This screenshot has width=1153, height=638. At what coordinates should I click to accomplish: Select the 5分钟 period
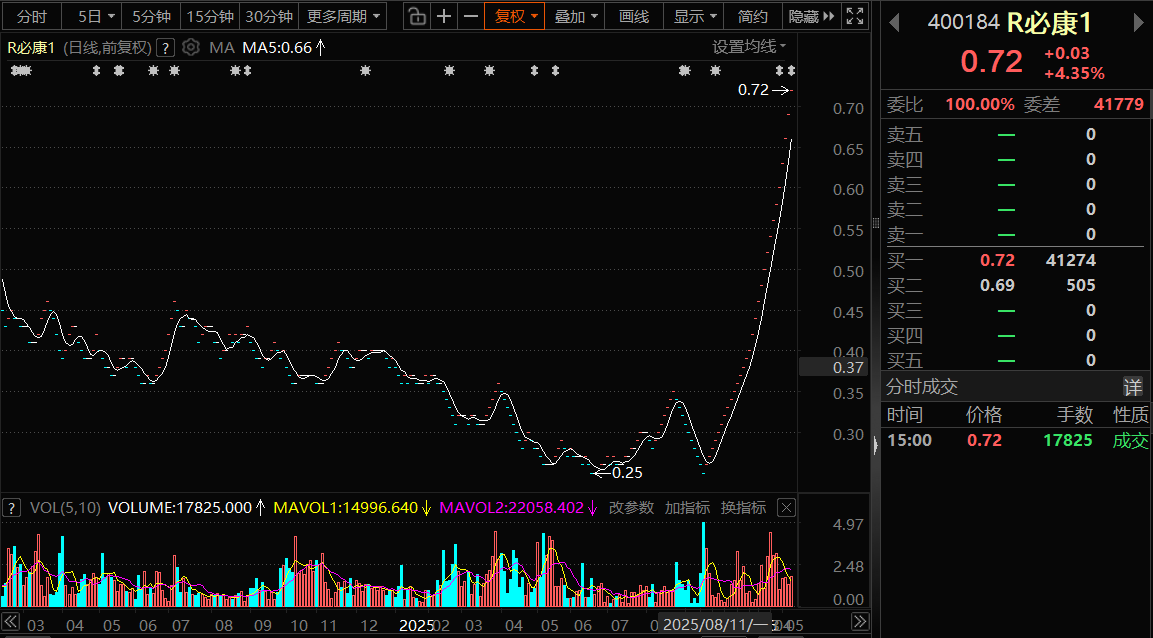pos(151,16)
